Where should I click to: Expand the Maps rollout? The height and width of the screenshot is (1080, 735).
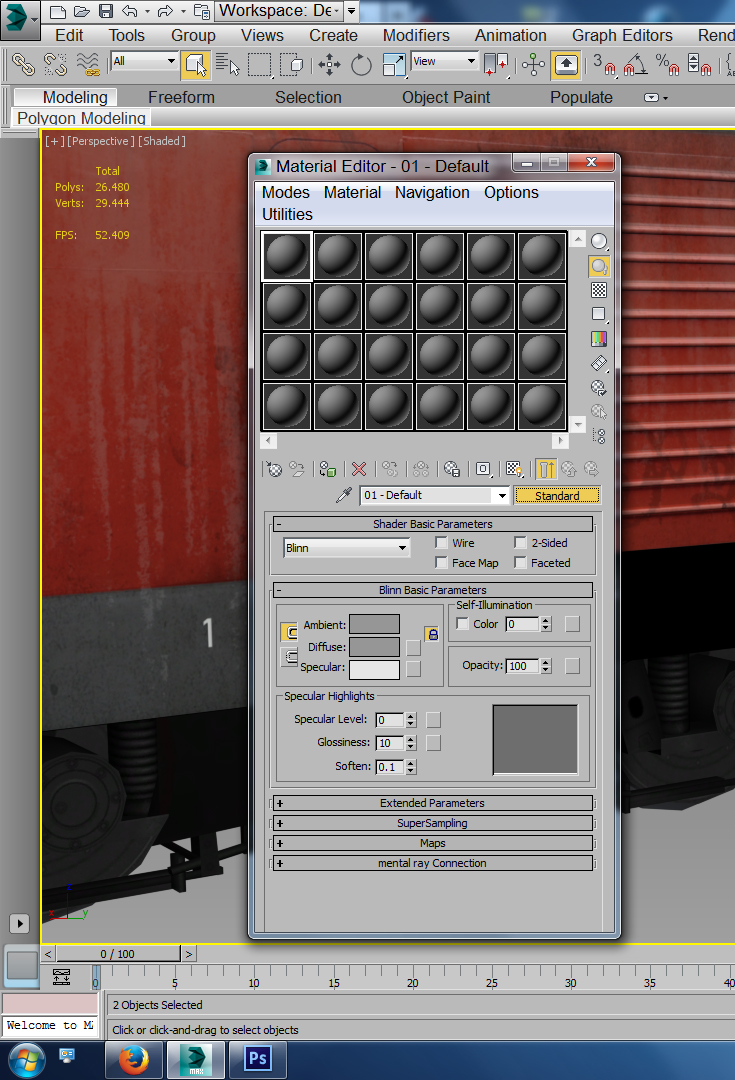[433, 843]
